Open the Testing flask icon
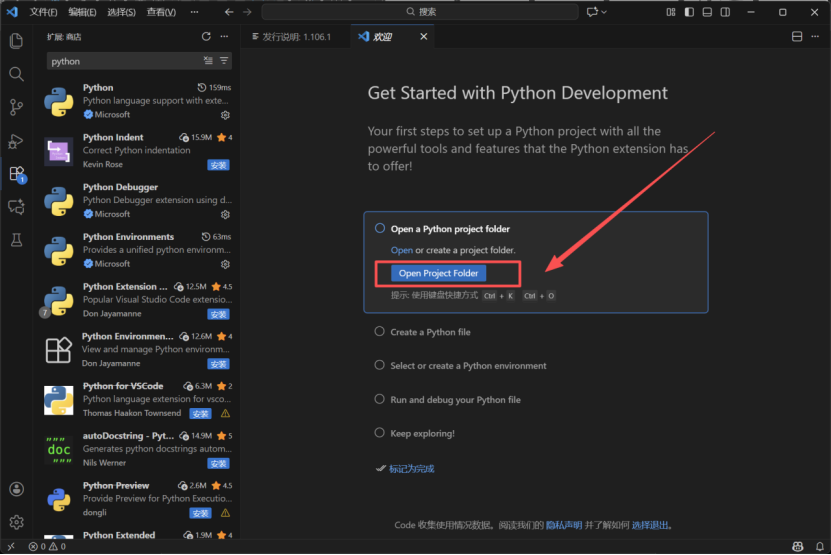The width and height of the screenshot is (831, 555). (x=16, y=240)
